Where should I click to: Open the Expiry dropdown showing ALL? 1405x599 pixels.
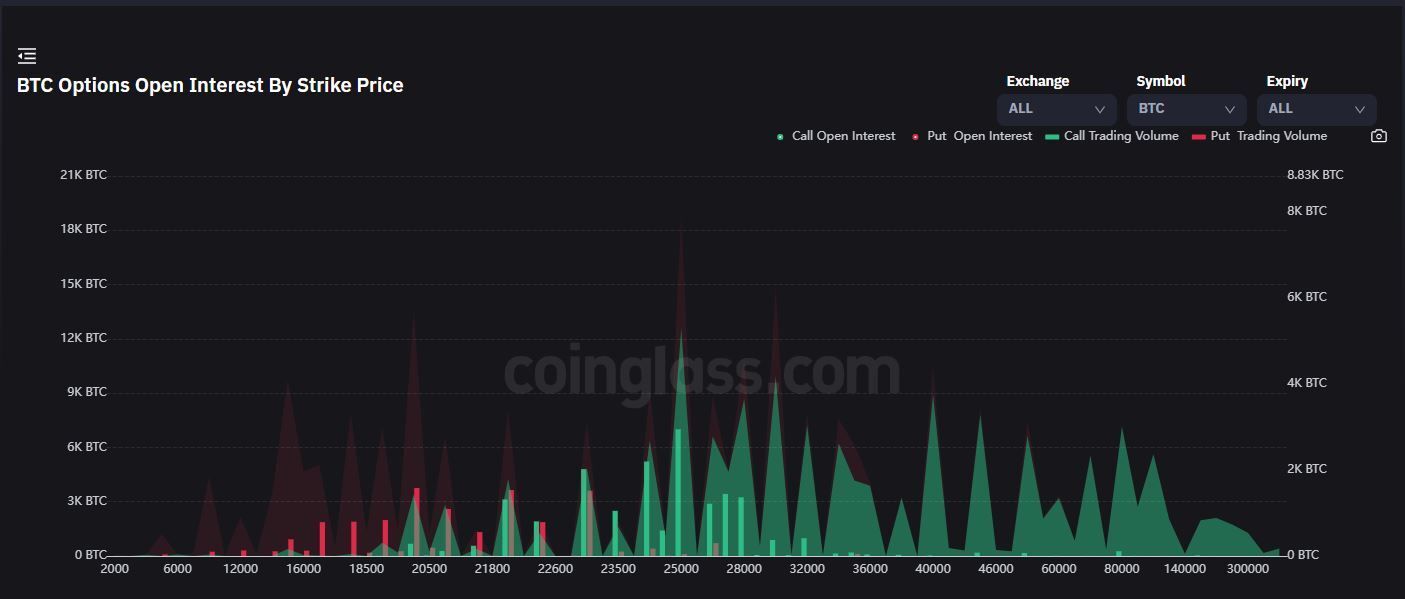point(1316,109)
